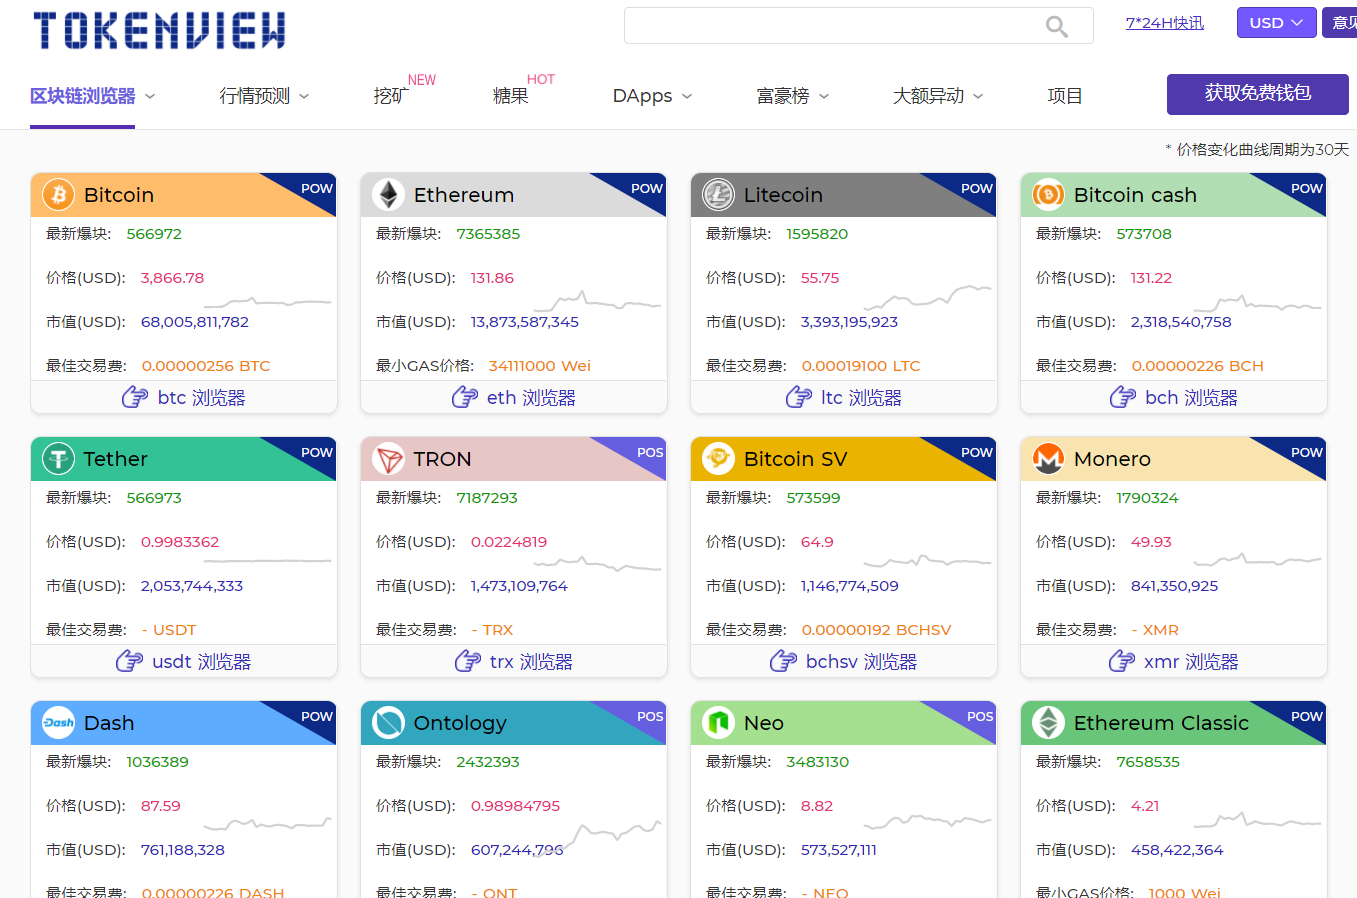Viewport: 1357px width, 898px height.
Task: Open the usdt 浏览器 link
Action: [201, 661]
